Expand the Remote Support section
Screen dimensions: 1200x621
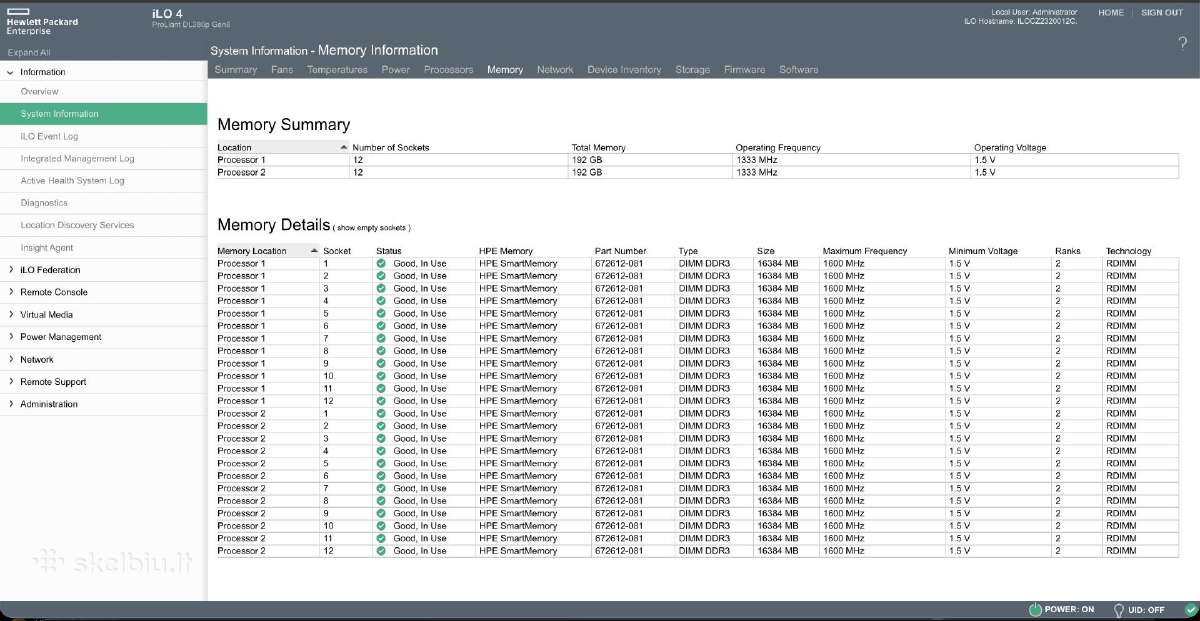coord(10,382)
